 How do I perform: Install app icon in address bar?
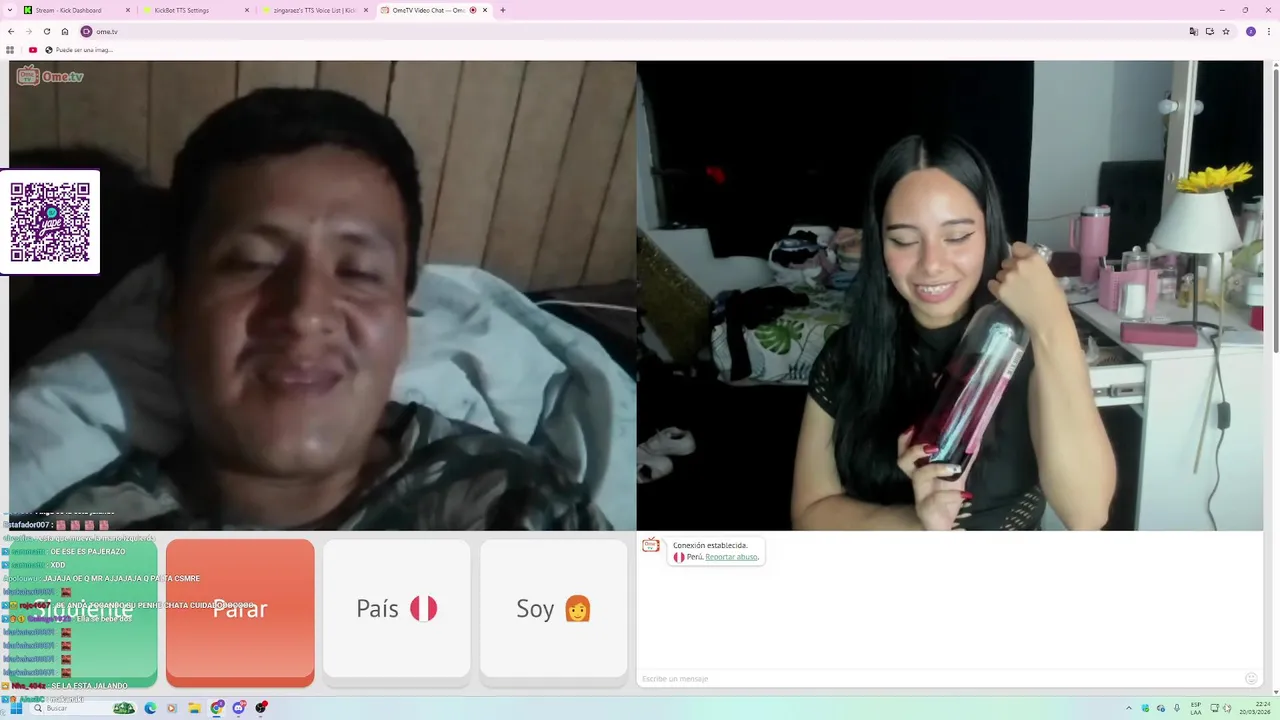point(1209,31)
